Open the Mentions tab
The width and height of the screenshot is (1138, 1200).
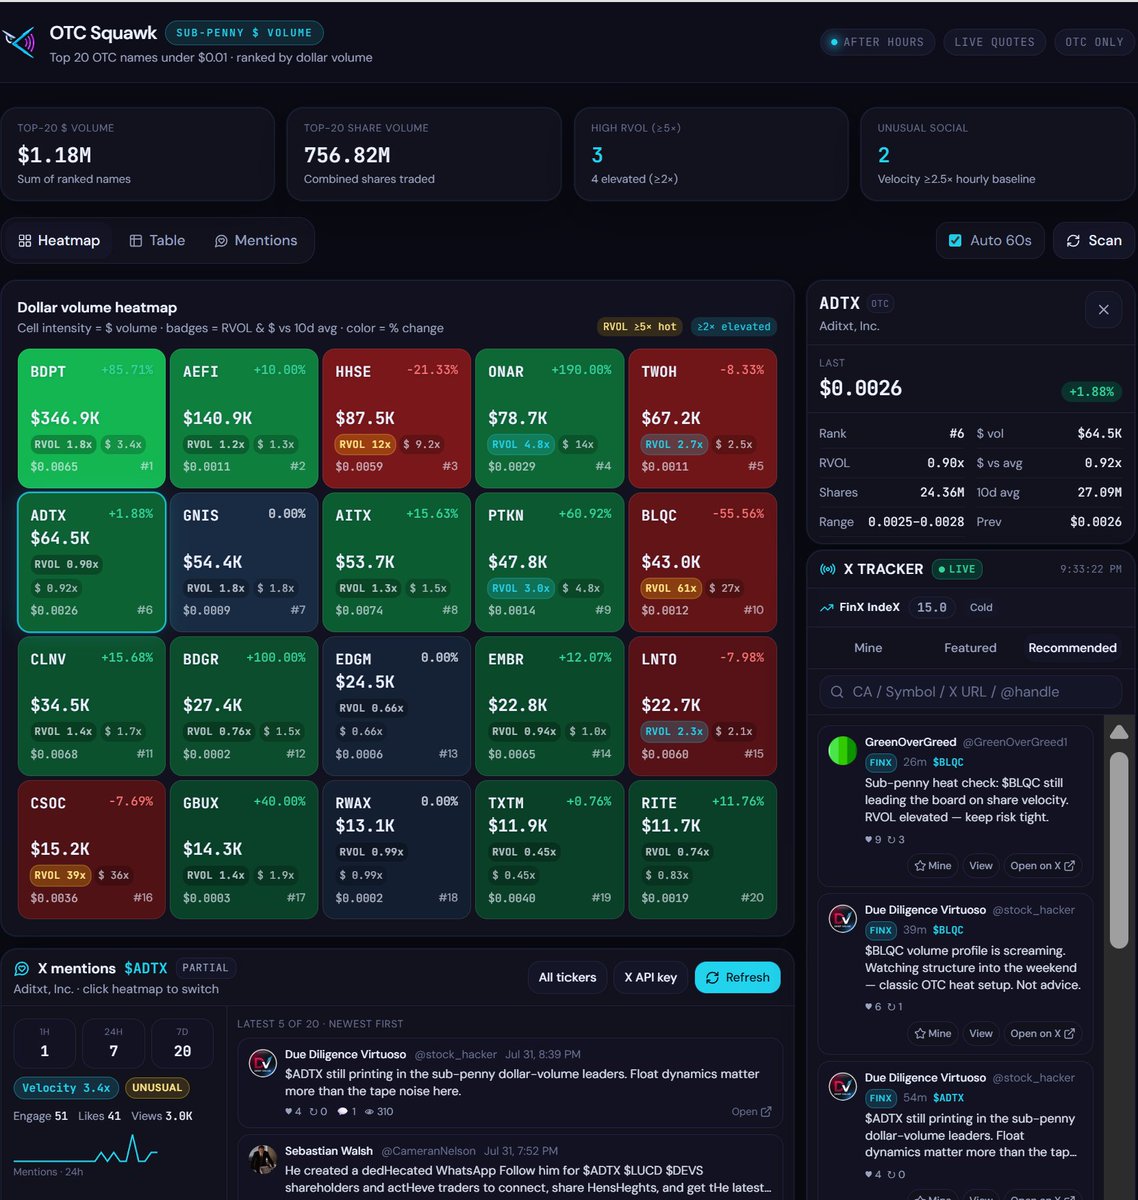[256, 241]
